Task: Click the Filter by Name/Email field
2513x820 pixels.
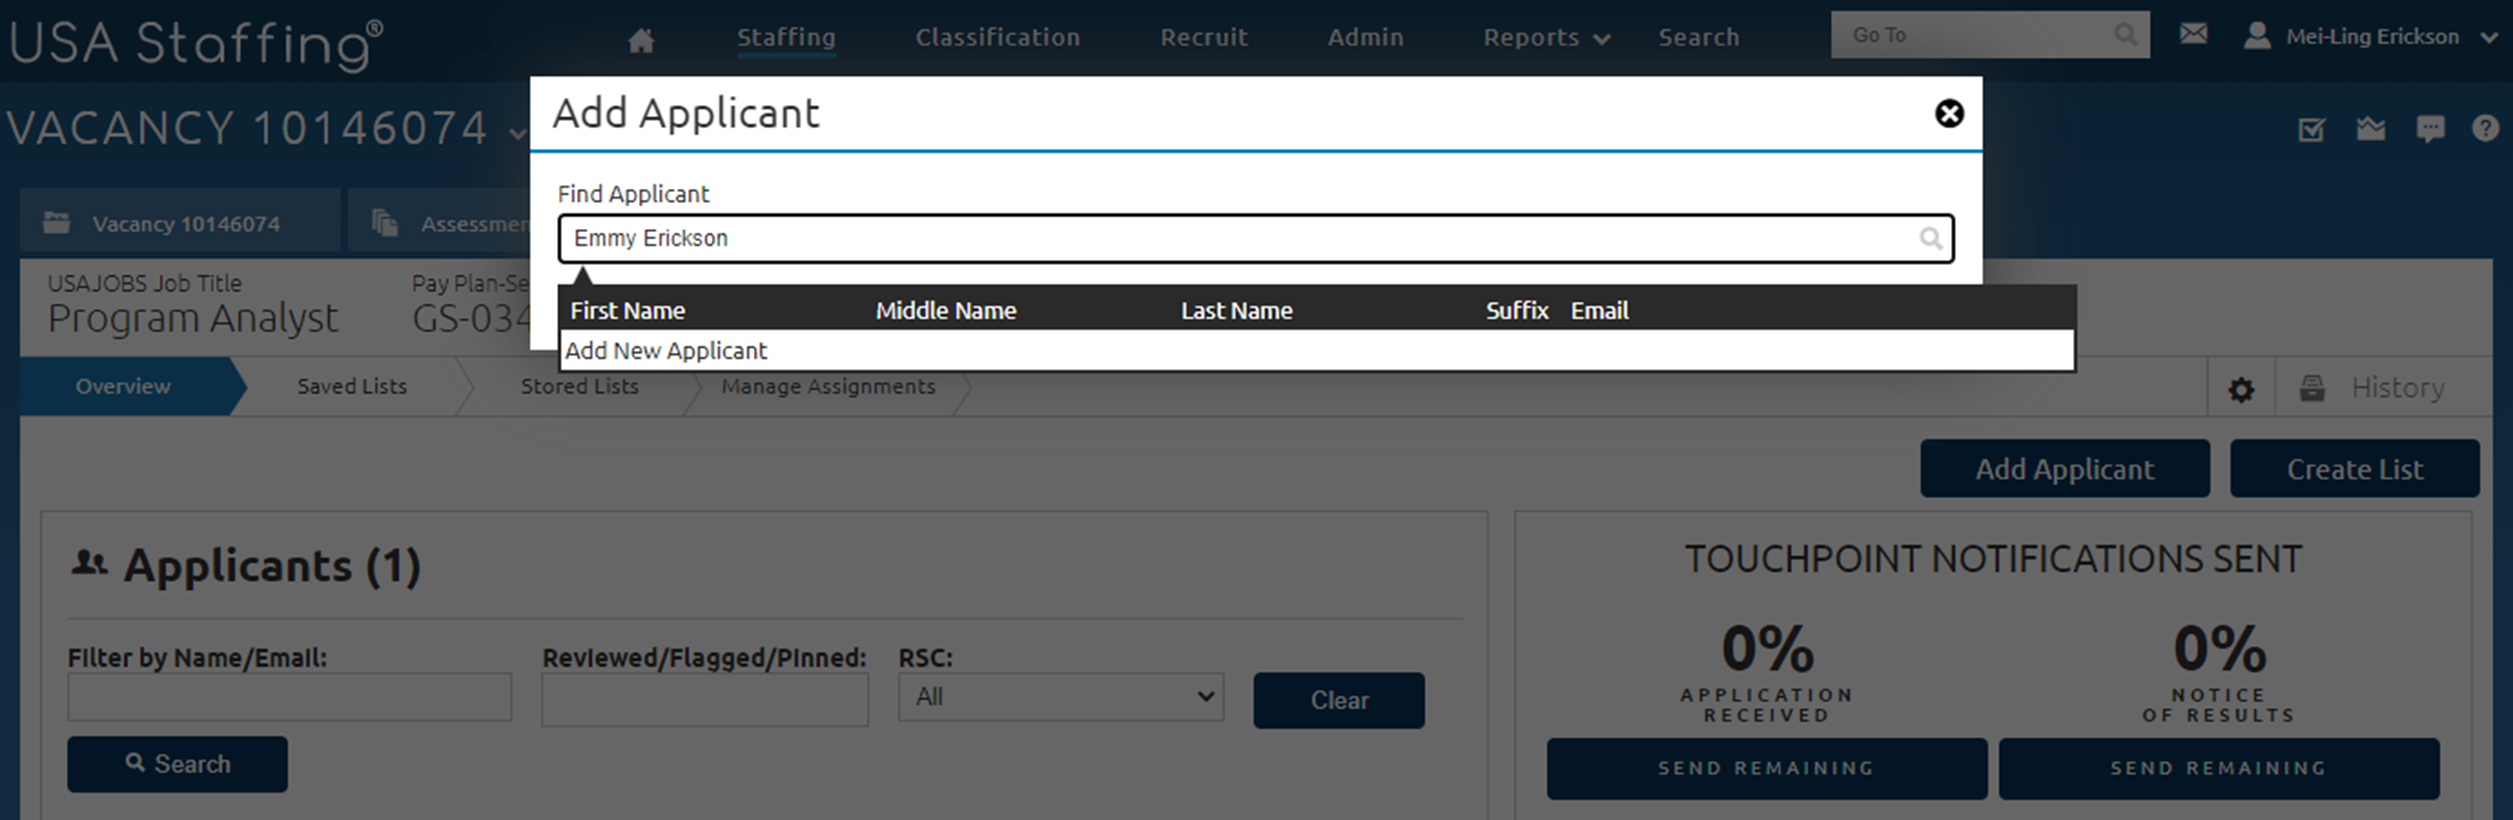Action: click(289, 697)
